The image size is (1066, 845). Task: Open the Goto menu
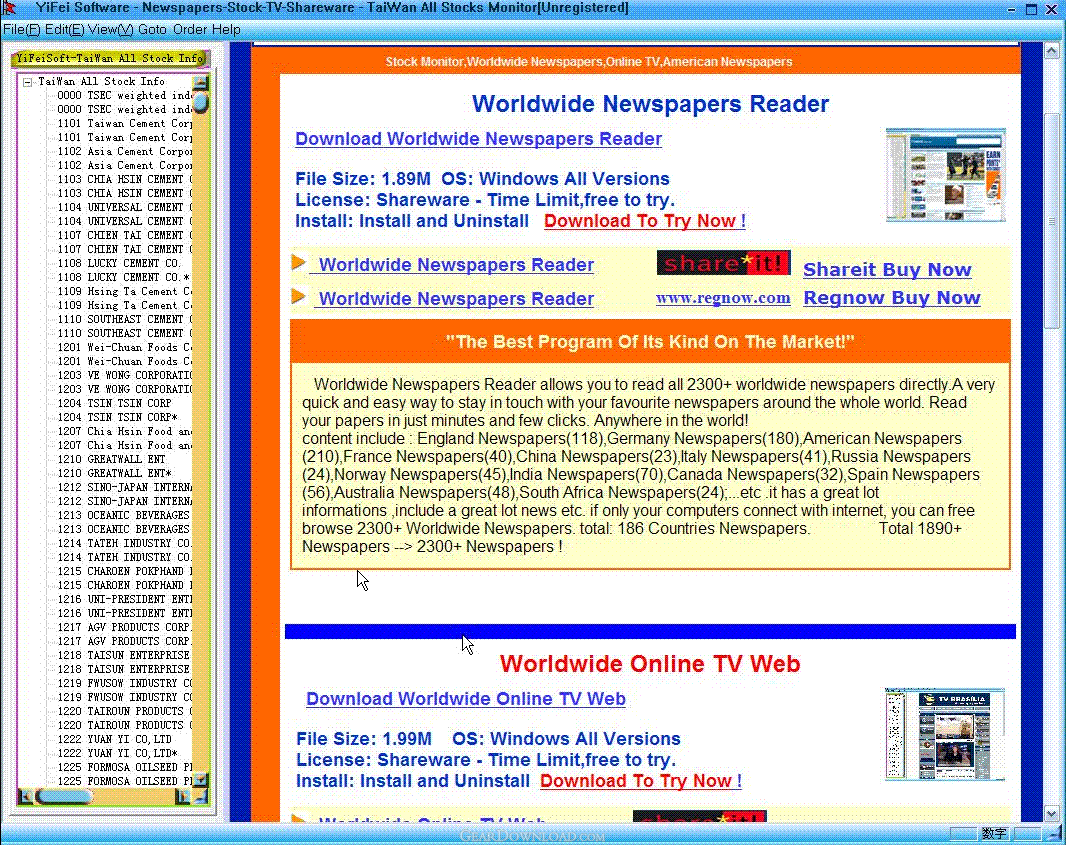pos(152,30)
